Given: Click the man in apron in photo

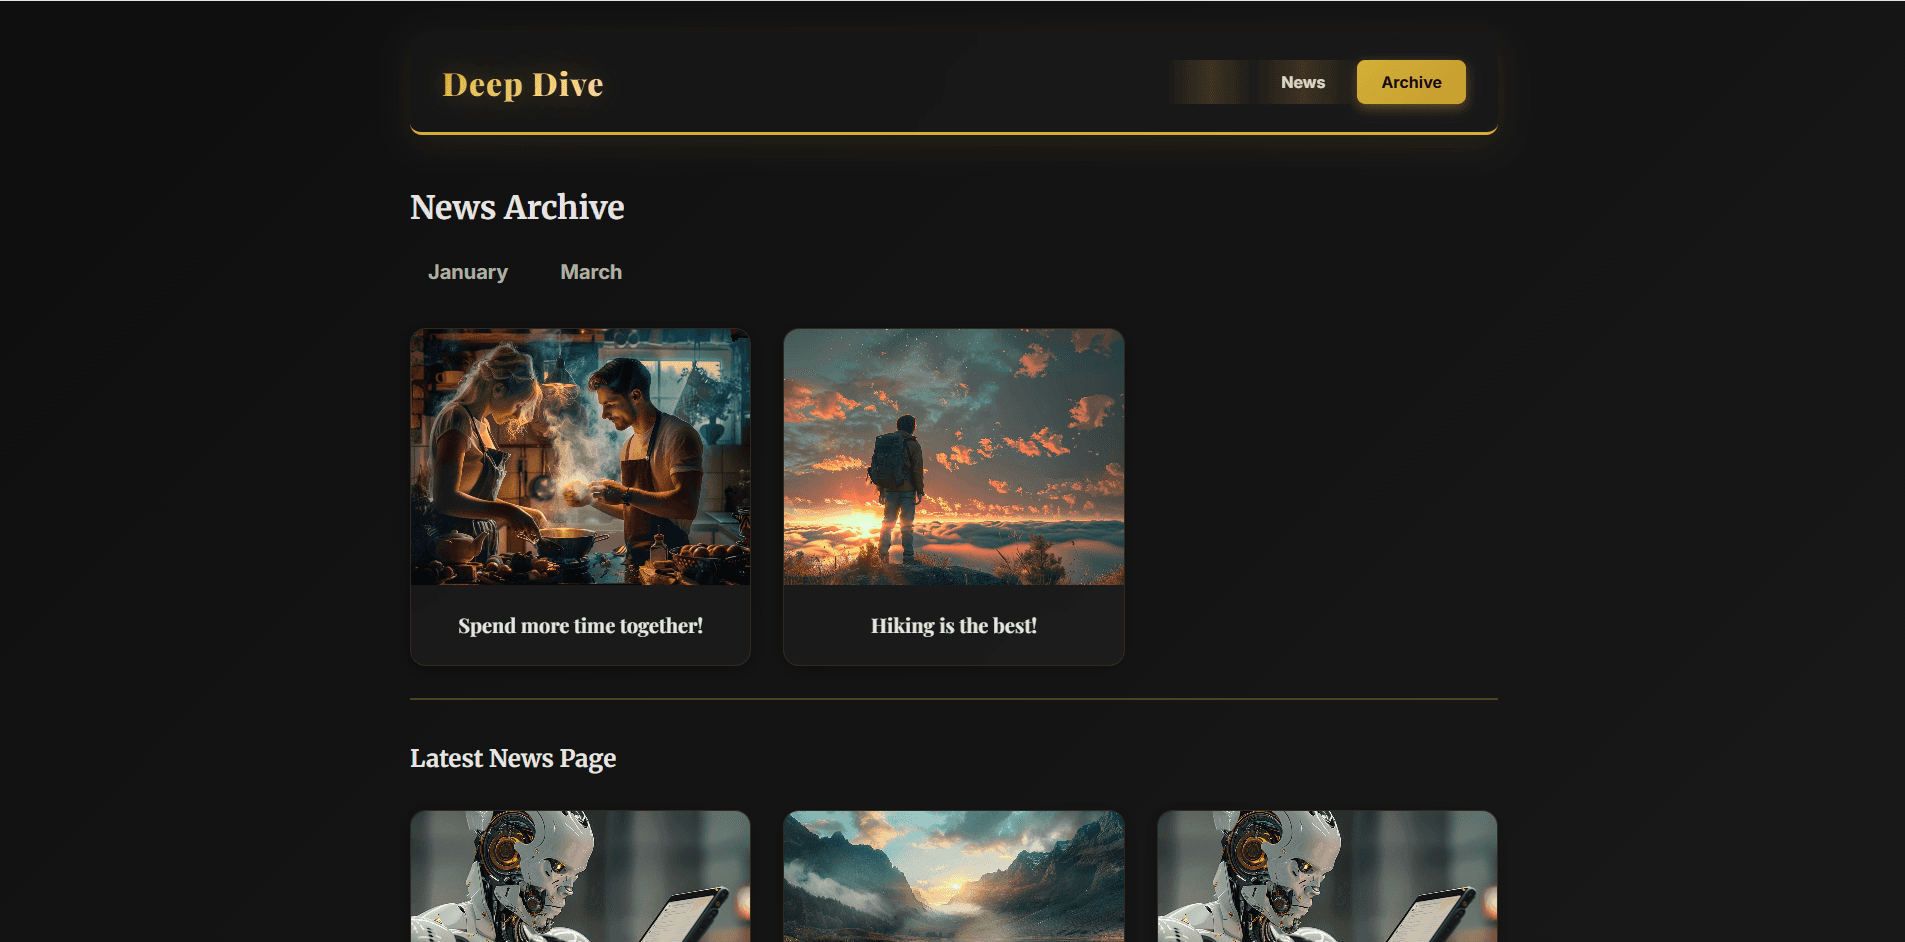Looking at the screenshot, I should point(650,450).
